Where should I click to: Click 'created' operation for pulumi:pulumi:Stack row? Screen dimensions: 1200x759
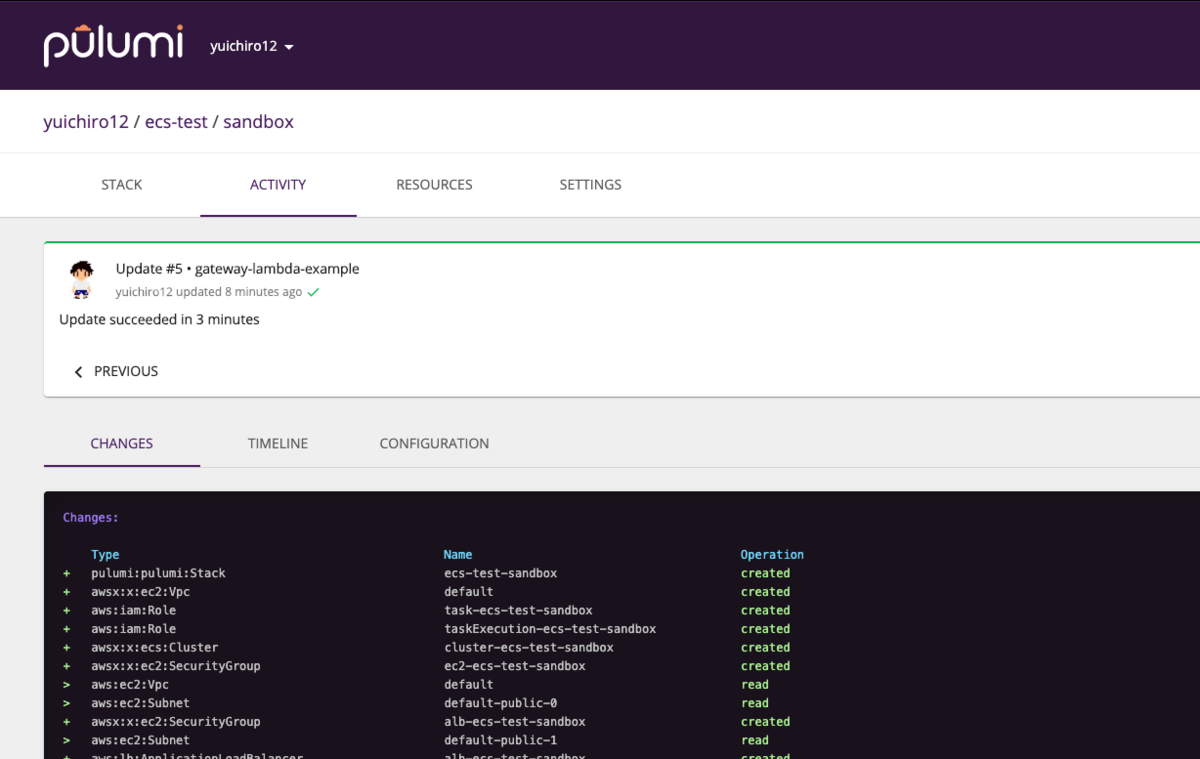(x=765, y=574)
